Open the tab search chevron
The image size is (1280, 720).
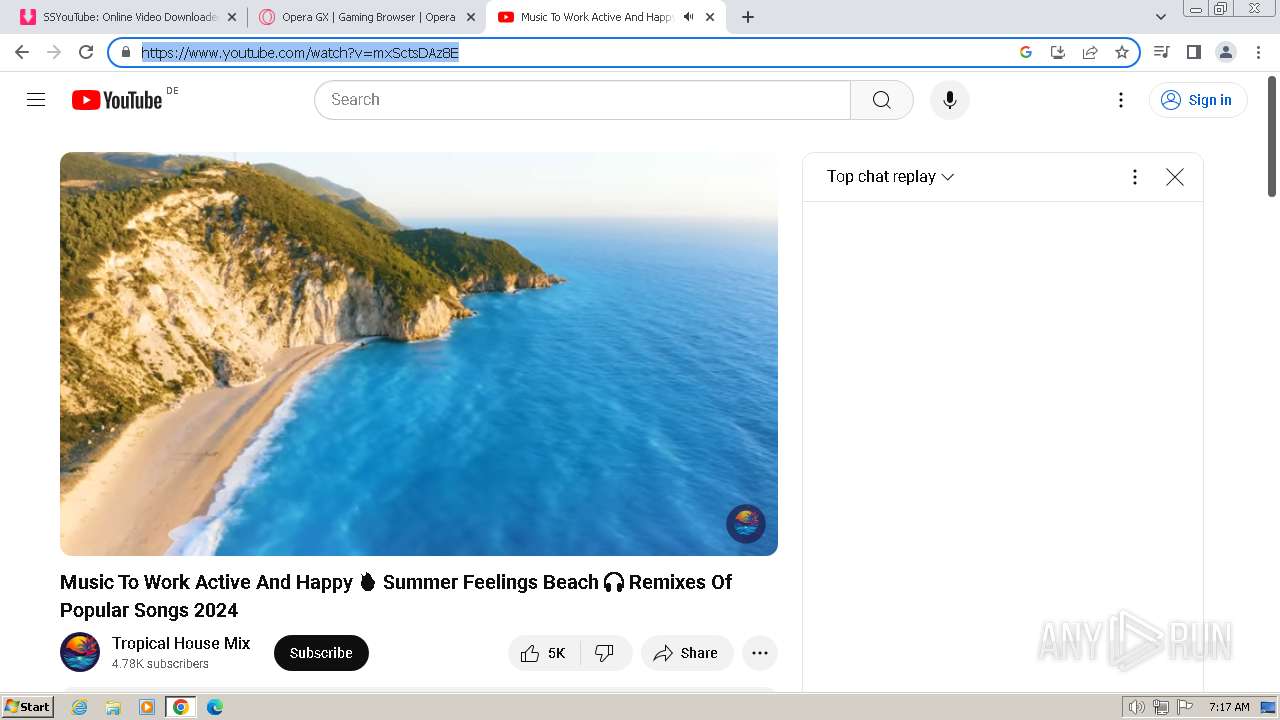click(1161, 17)
